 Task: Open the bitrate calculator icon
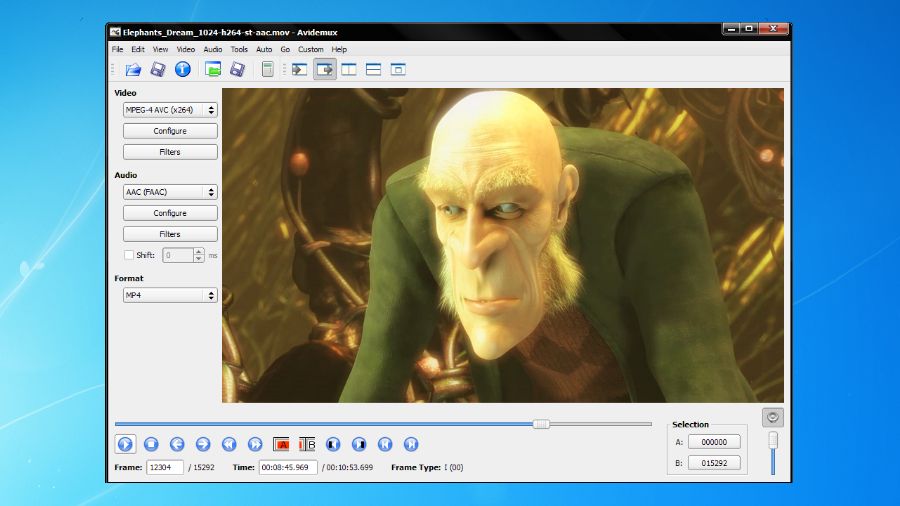(x=267, y=70)
